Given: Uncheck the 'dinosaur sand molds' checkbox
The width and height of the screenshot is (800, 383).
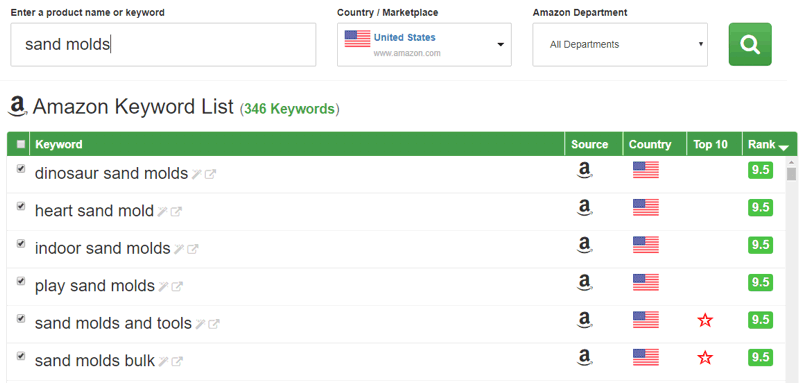Looking at the screenshot, I should click(21, 169).
